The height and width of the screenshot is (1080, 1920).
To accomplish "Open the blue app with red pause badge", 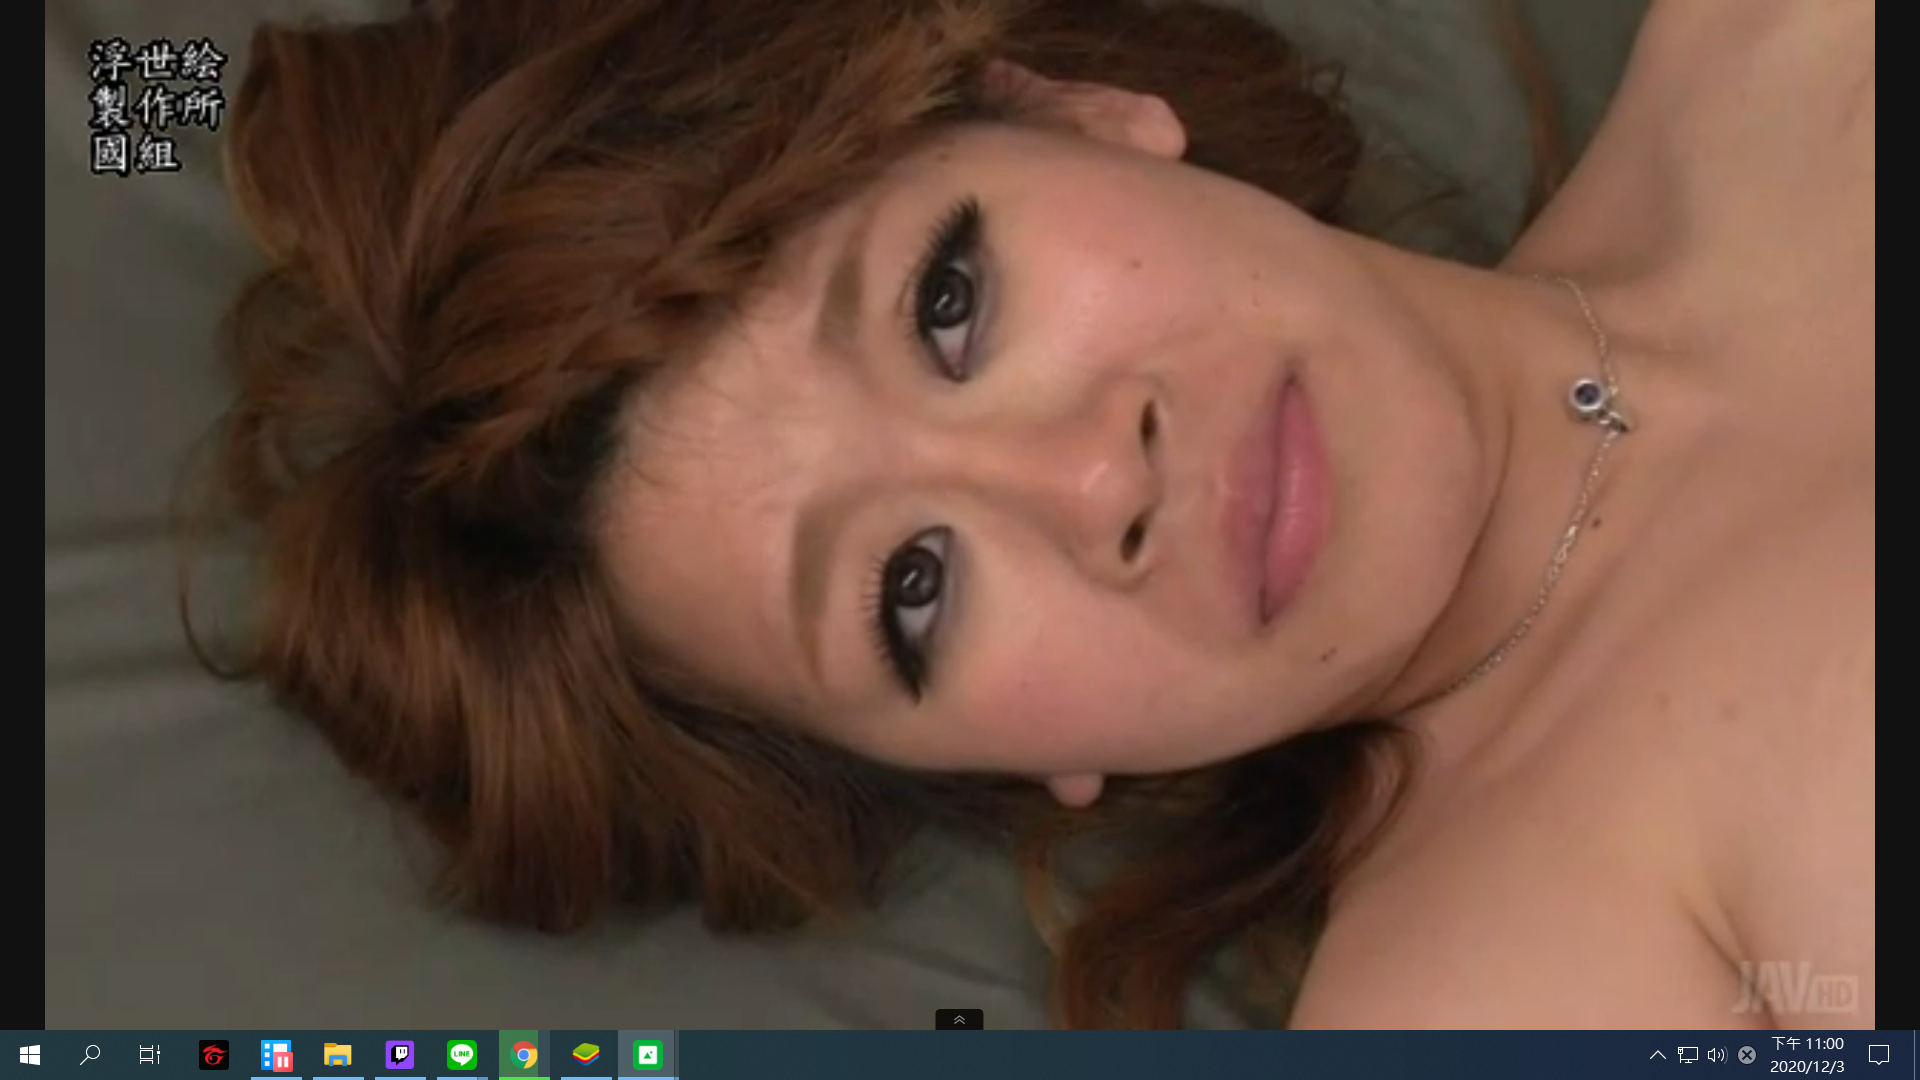I will pos(276,1055).
